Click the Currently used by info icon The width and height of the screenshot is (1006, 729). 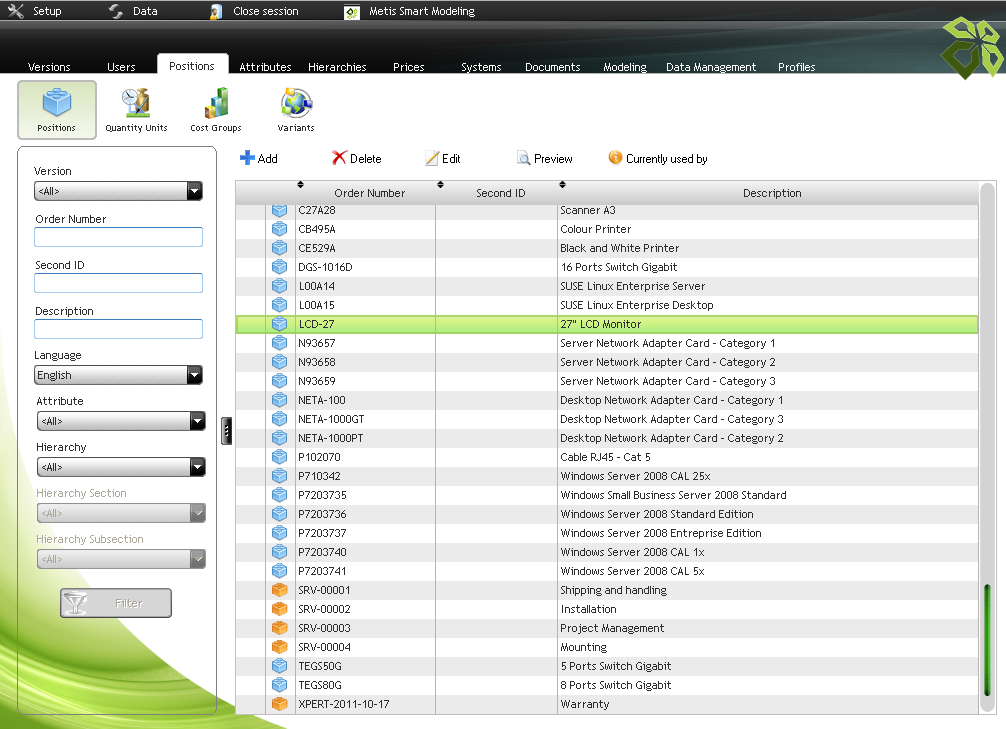click(x=615, y=158)
